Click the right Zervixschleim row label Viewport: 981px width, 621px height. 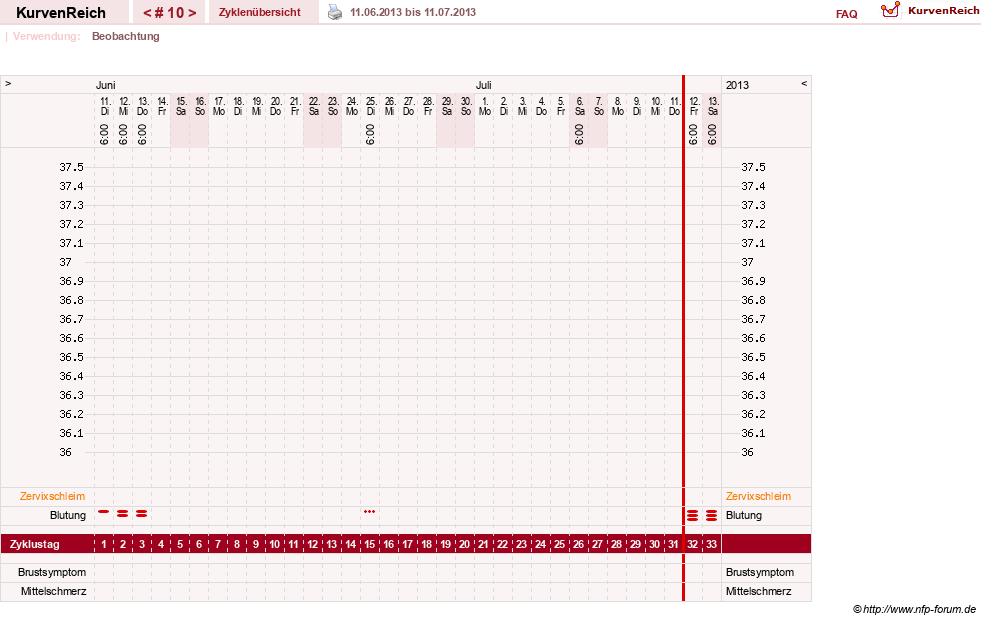click(758, 497)
